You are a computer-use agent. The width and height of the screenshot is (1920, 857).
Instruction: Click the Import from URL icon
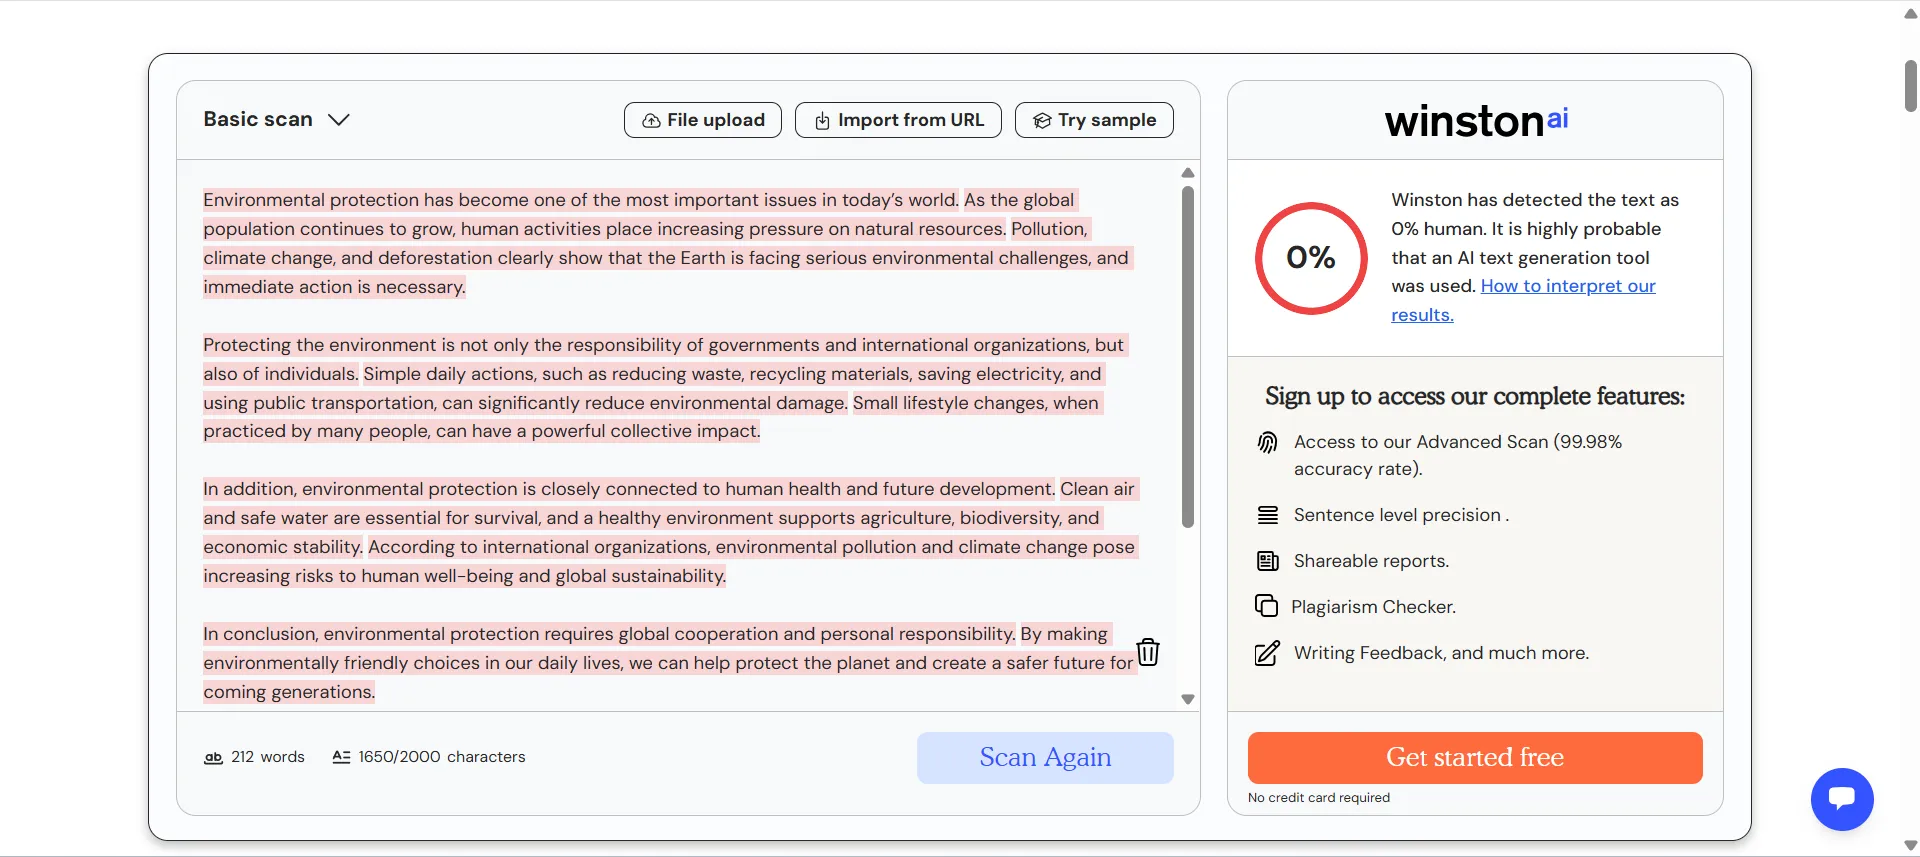(x=821, y=119)
